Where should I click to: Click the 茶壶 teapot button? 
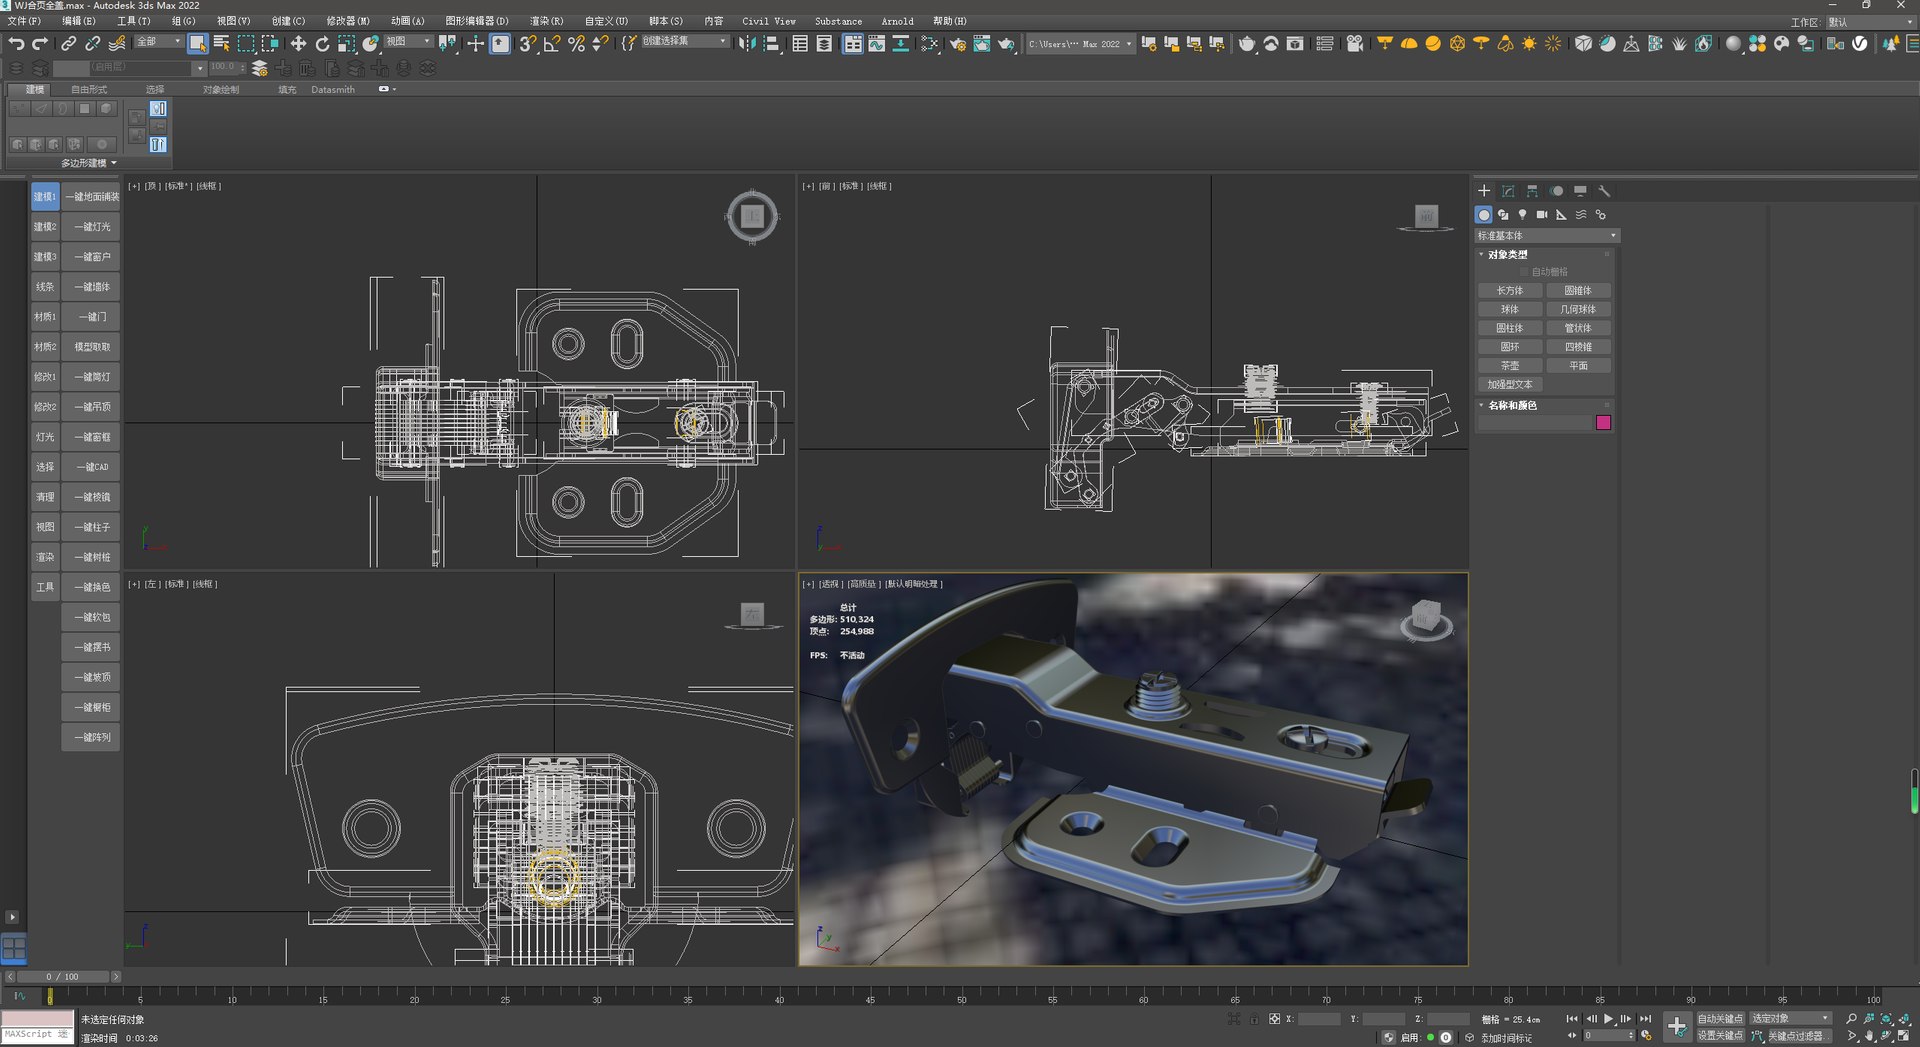point(1510,366)
